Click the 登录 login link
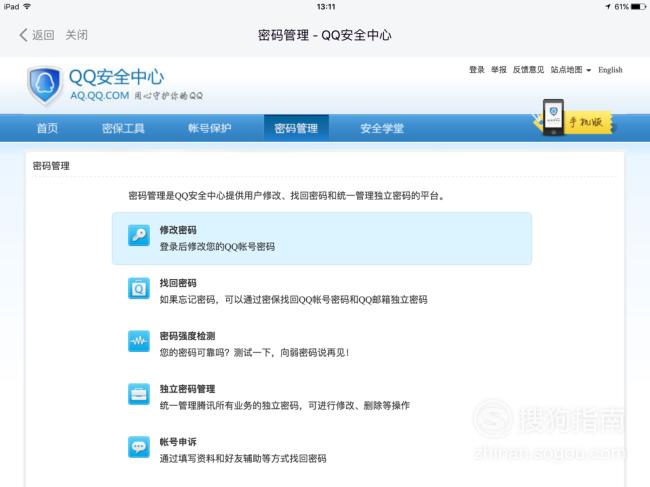 point(477,70)
